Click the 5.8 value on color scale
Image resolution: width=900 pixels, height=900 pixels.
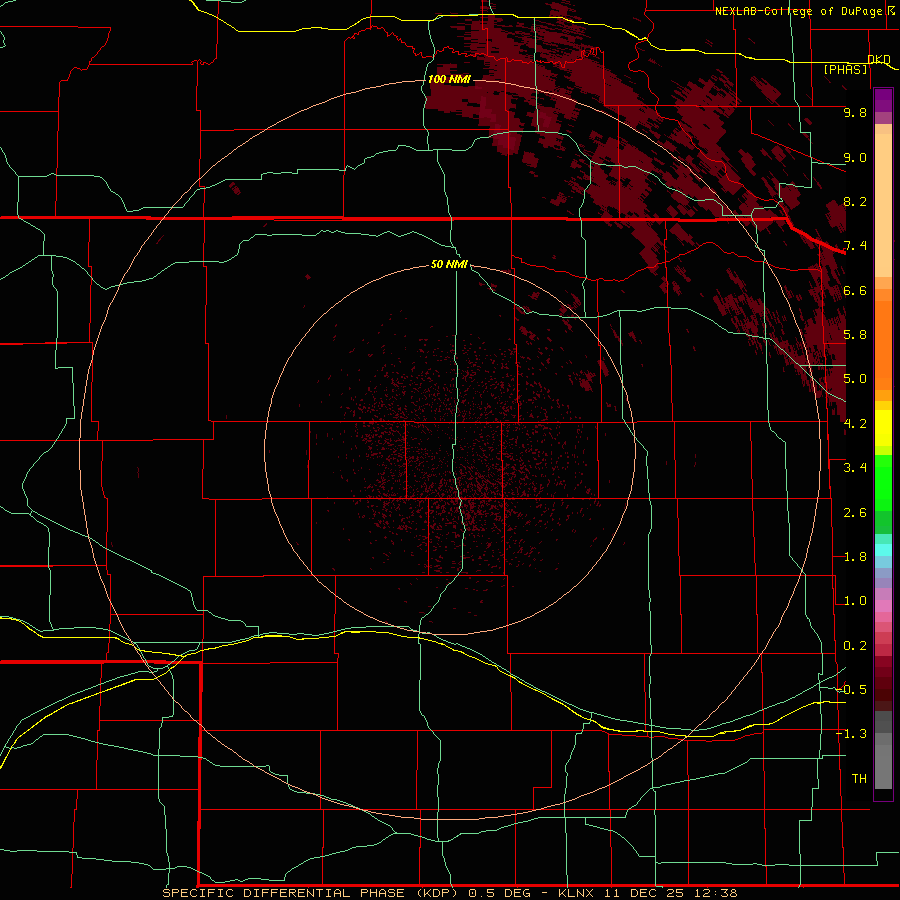(x=855, y=335)
